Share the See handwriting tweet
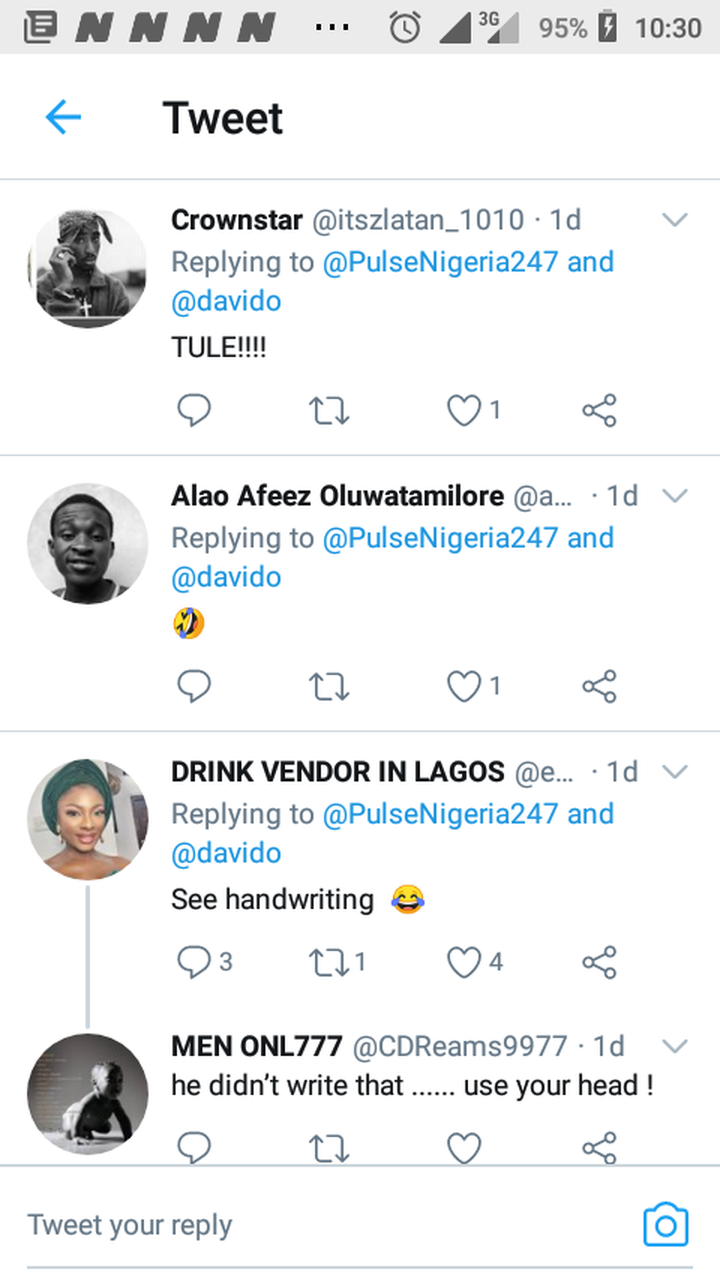Image resolution: width=720 pixels, height=1281 pixels. 599,962
